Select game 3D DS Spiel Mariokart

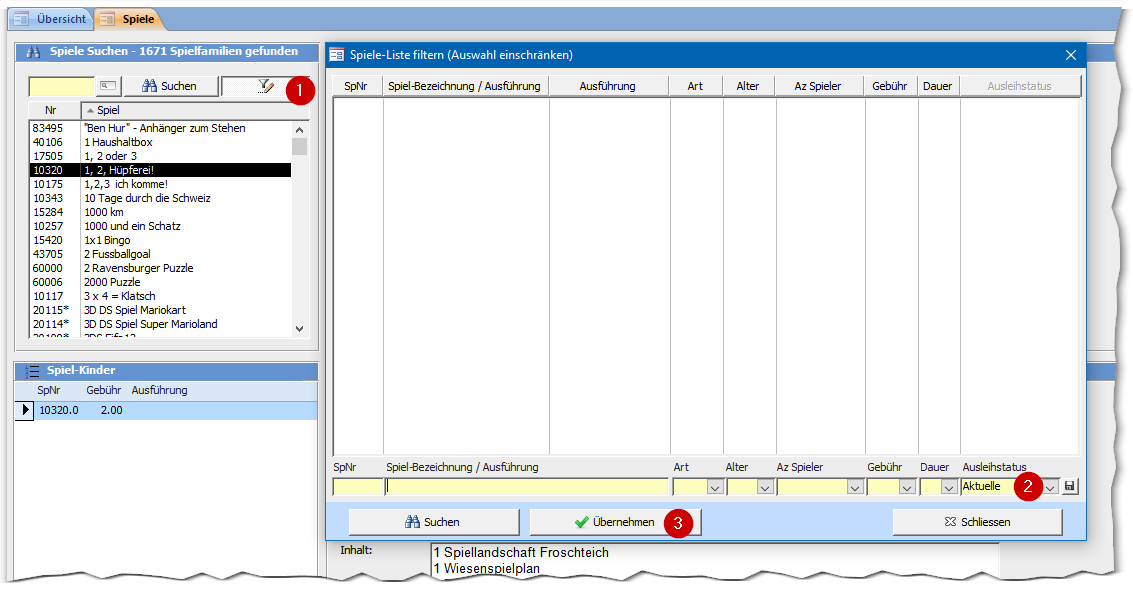[135, 310]
